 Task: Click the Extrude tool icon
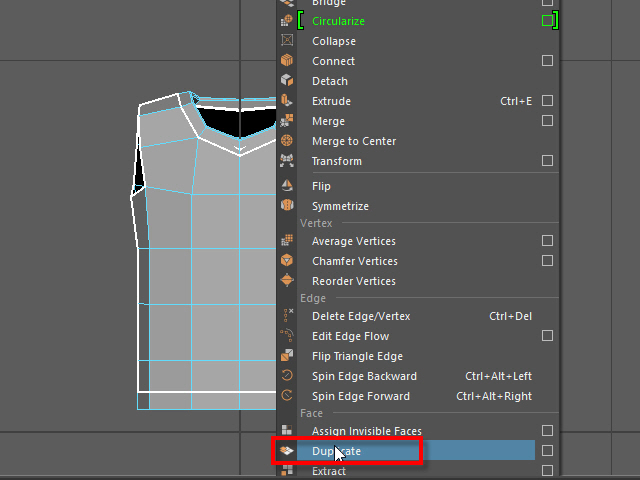[x=287, y=101]
